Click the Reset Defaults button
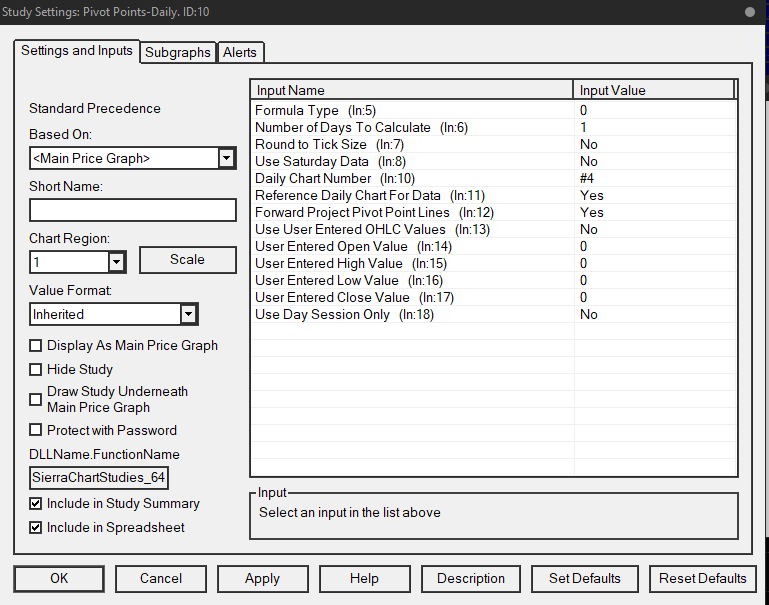Viewport: 769px width, 605px height. coord(703,579)
